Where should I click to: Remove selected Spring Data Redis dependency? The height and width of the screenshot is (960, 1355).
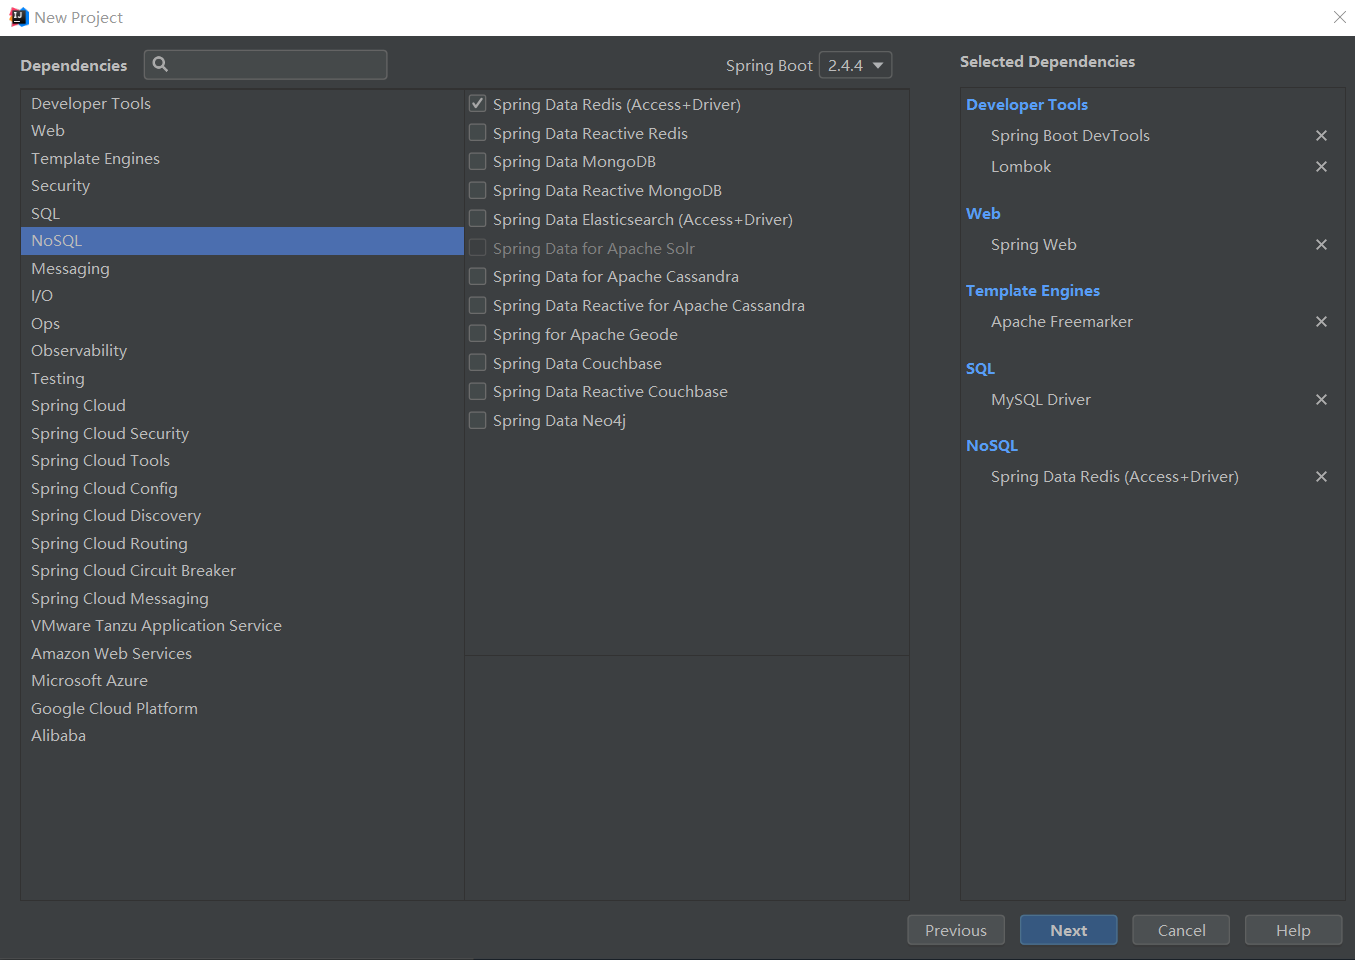coord(1321,477)
